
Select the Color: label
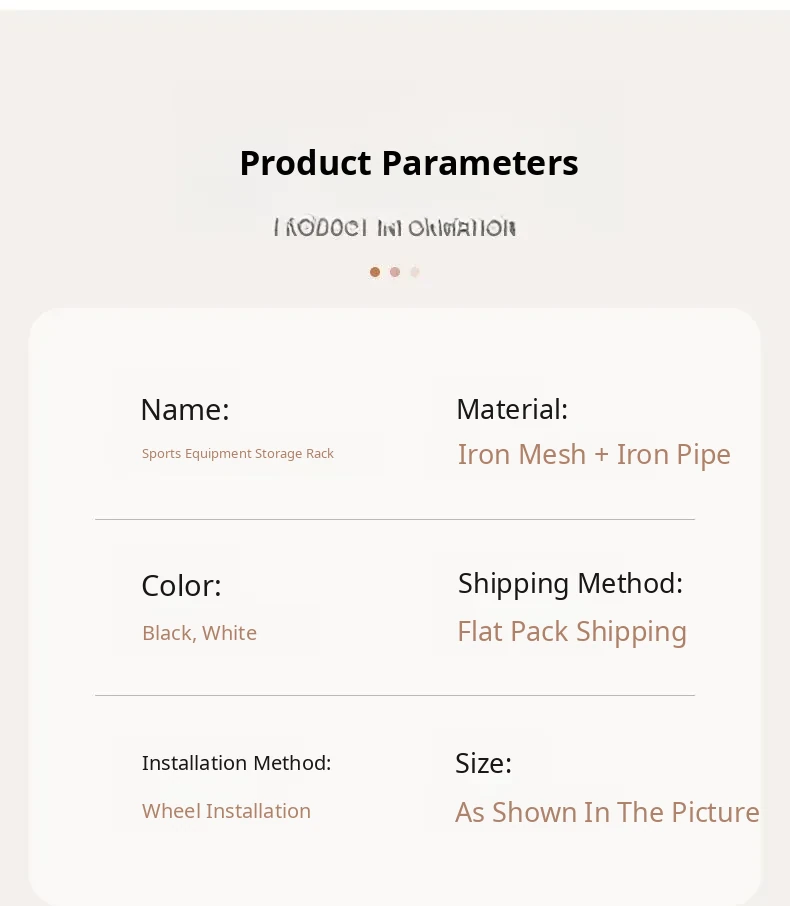tap(181, 586)
